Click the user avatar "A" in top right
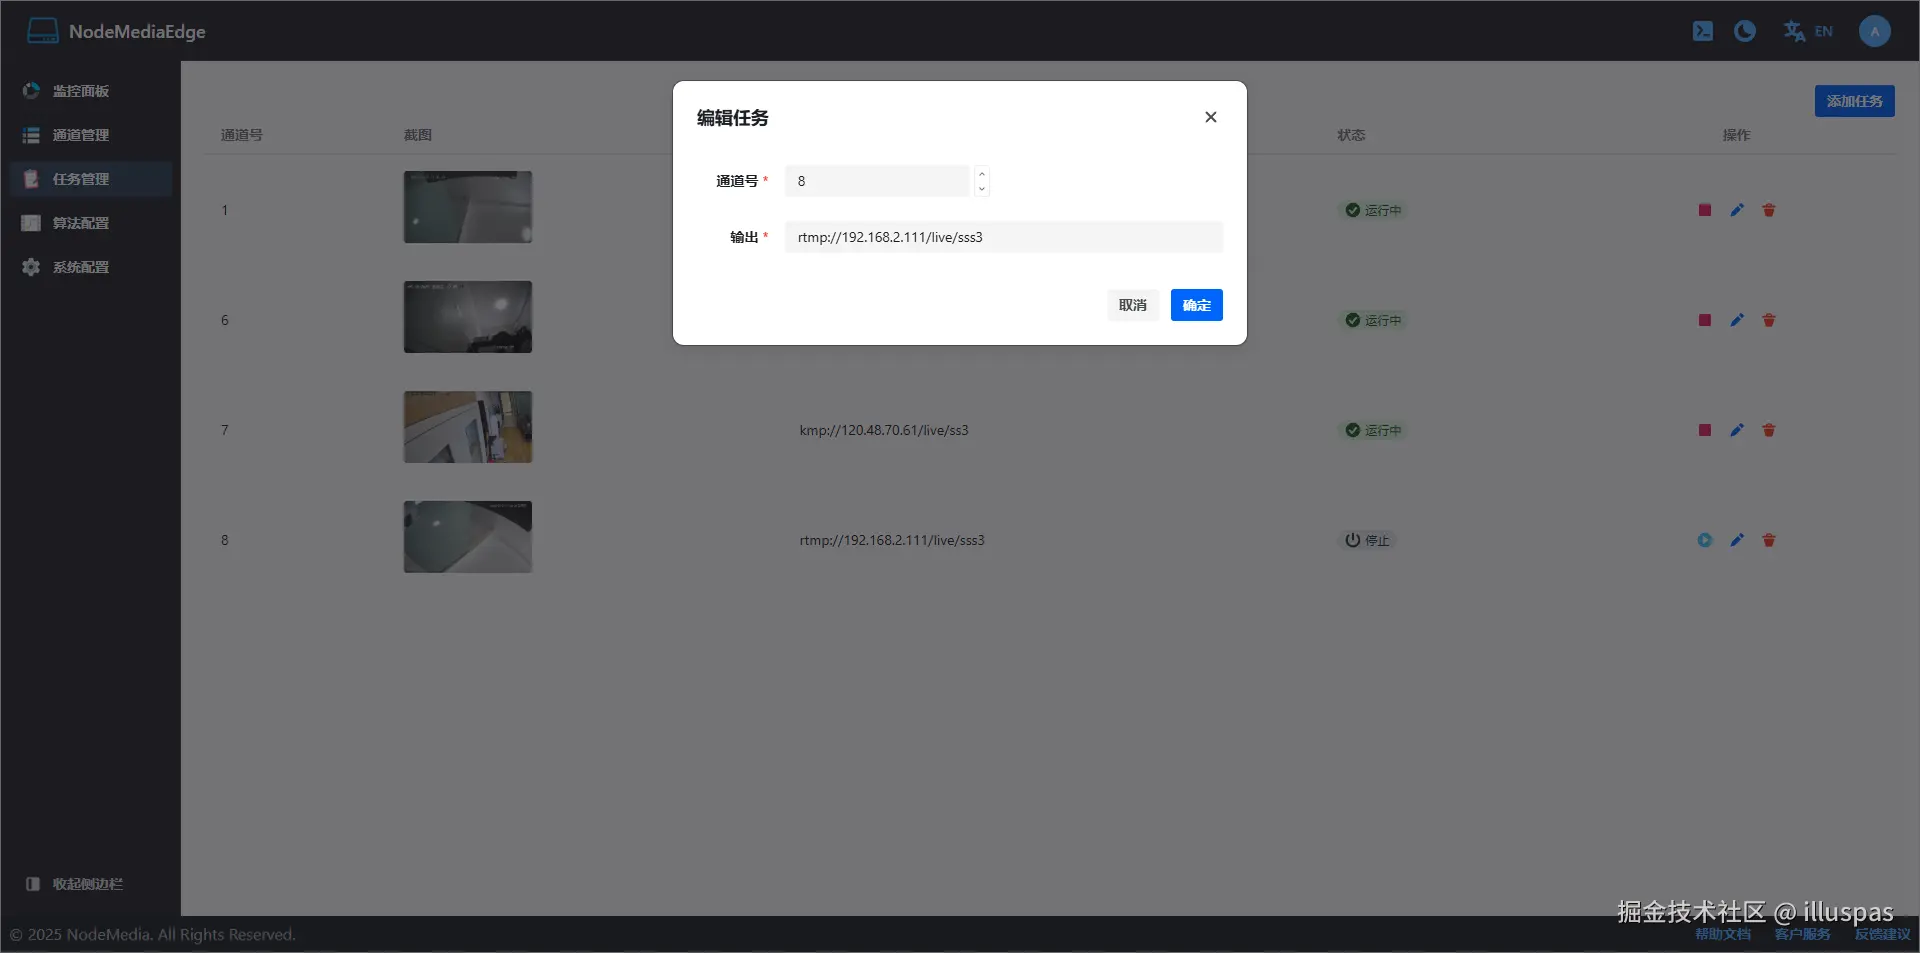This screenshot has height=953, width=1920. (x=1875, y=31)
